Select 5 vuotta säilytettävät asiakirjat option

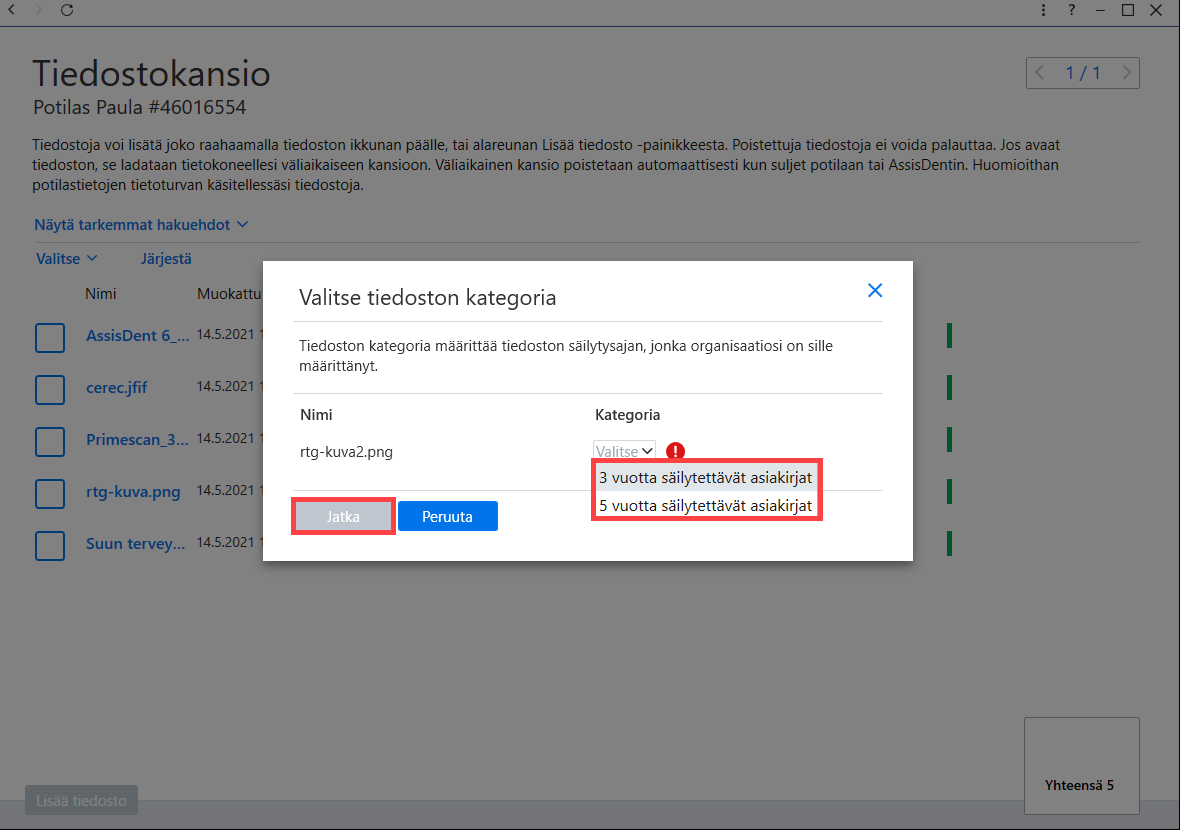coord(705,506)
